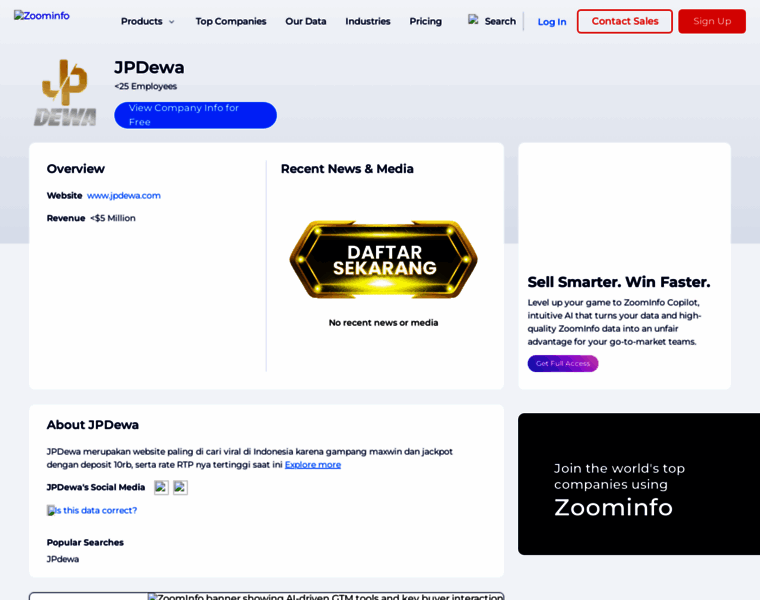Click the No recent news or media text

pos(383,323)
